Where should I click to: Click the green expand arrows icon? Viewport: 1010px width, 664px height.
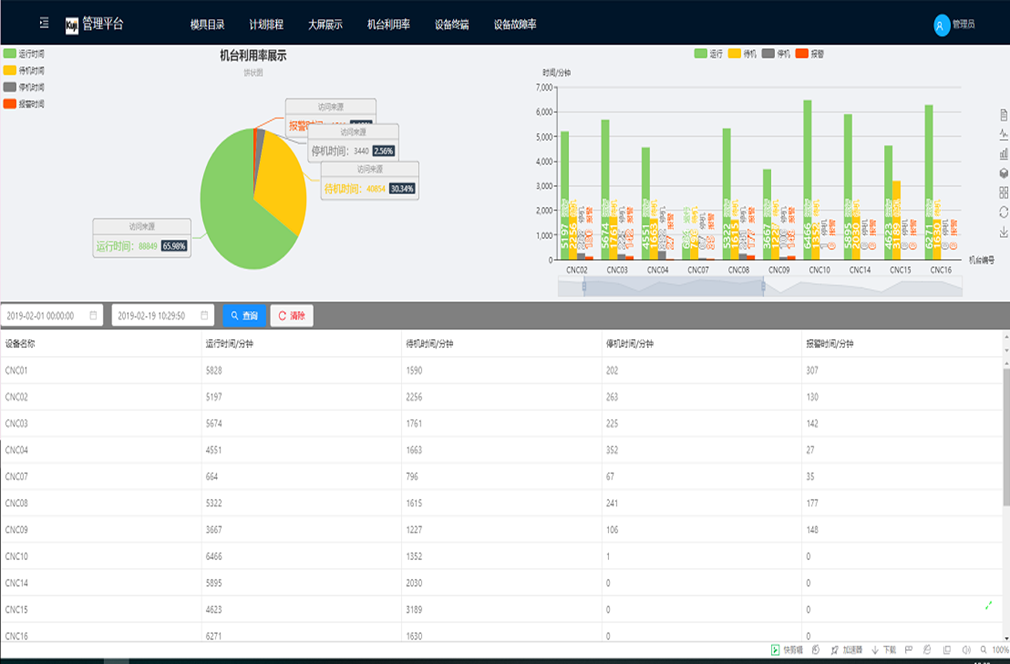pos(988,605)
